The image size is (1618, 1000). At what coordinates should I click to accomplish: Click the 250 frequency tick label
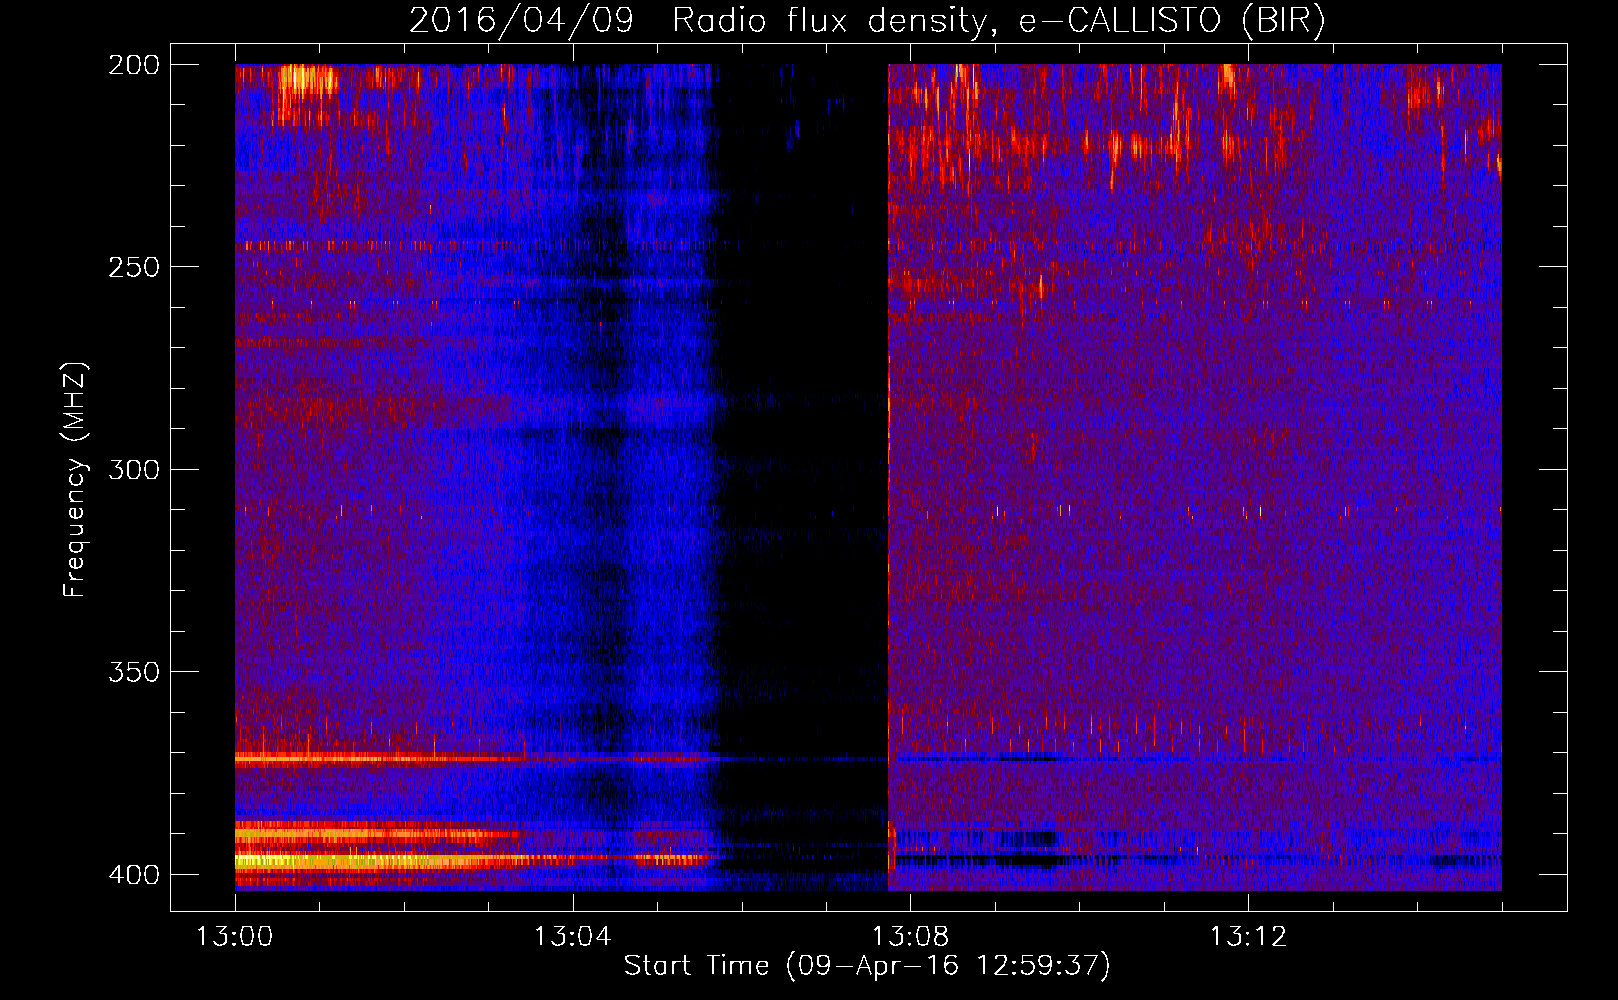[134, 267]
